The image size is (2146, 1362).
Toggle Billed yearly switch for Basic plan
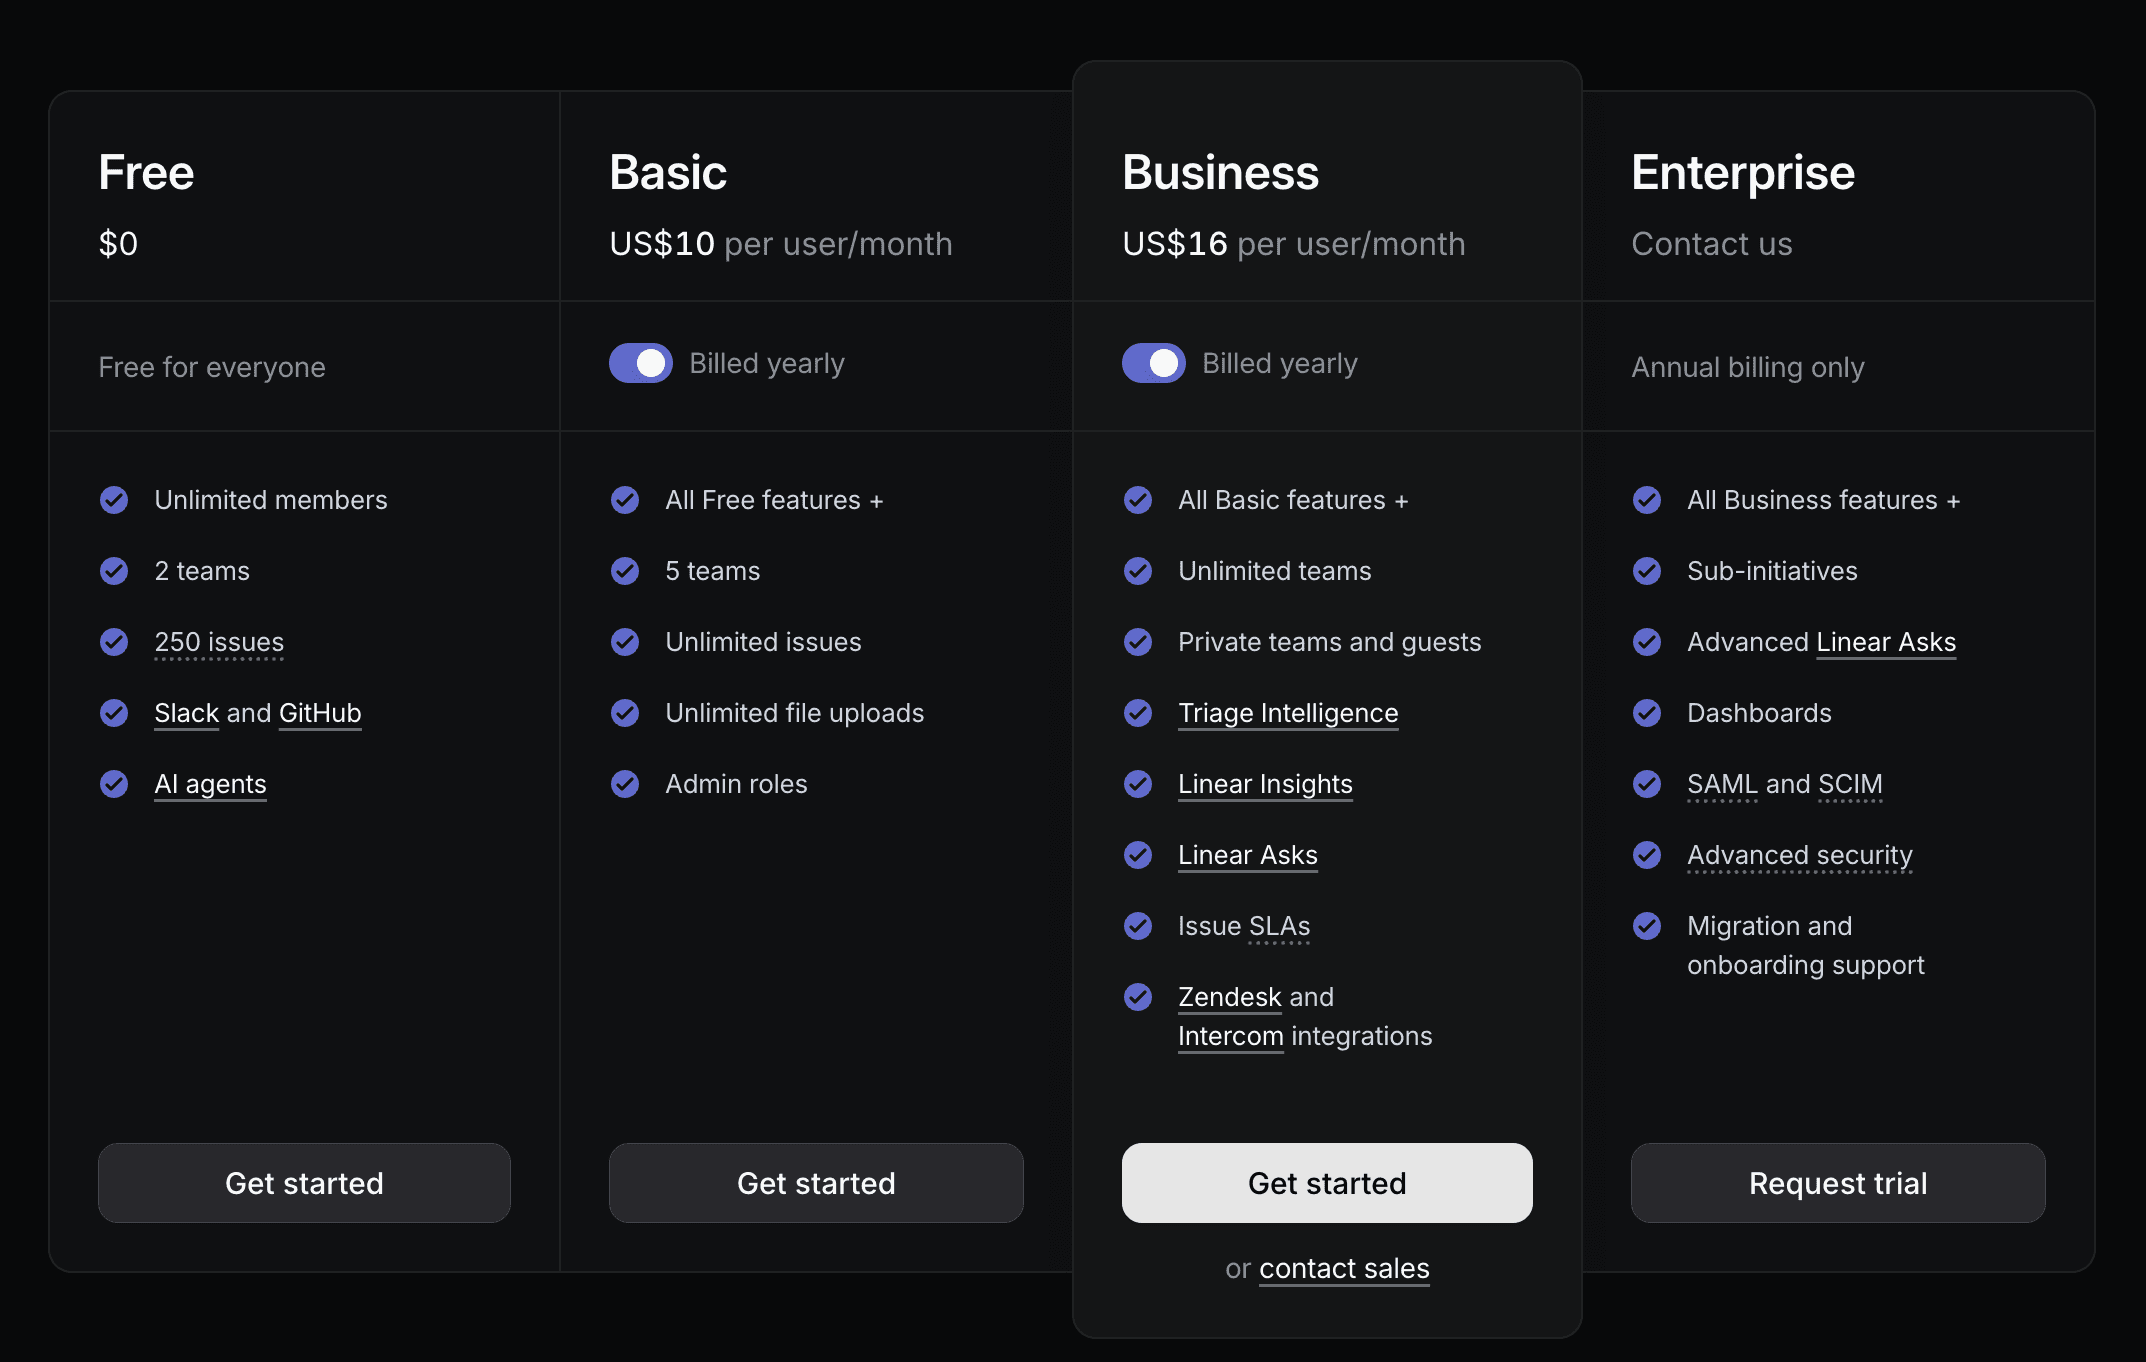click(641, 363)
